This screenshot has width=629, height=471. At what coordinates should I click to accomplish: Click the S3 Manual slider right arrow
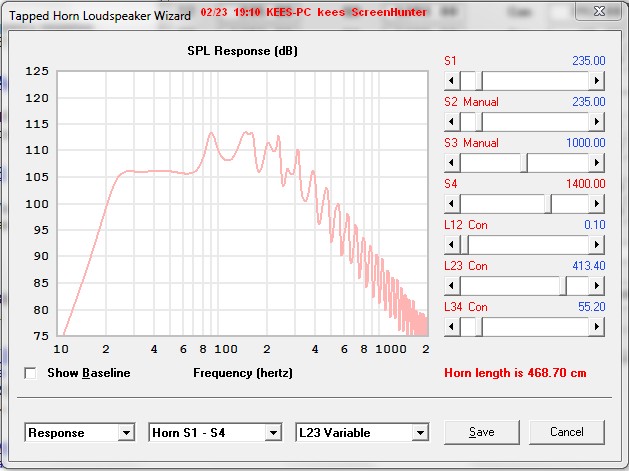click(597, 162)
